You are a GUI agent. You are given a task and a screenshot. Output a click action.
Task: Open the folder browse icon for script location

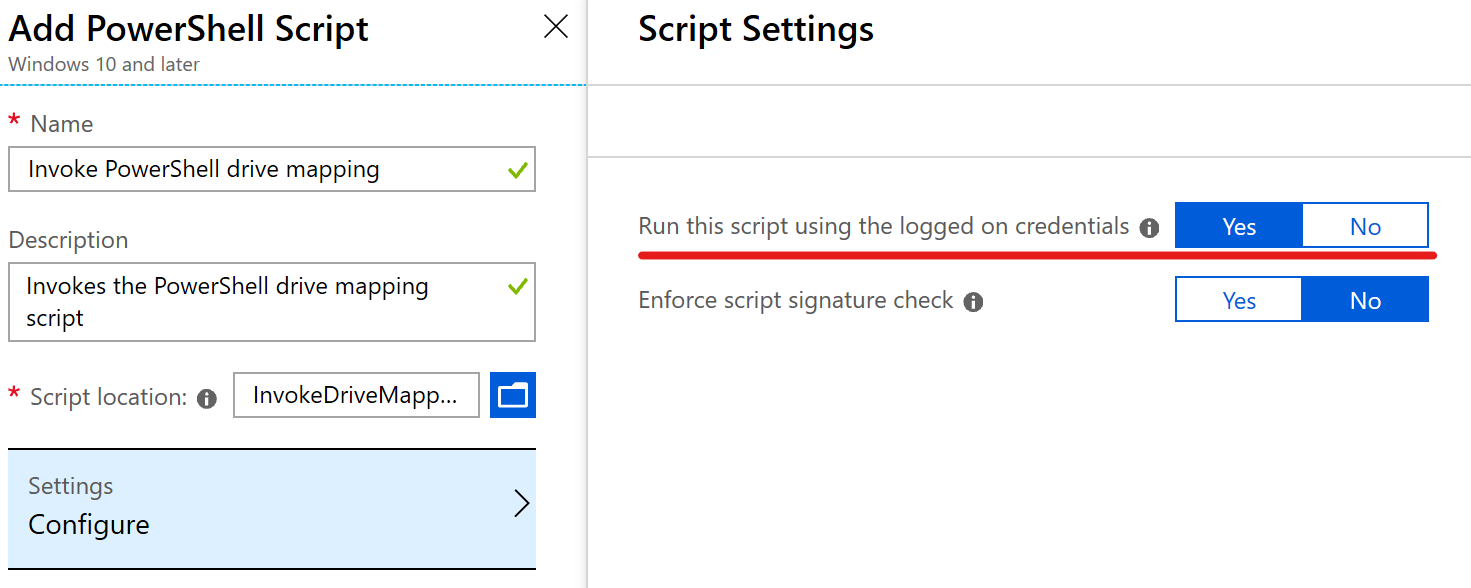[513, 395]
